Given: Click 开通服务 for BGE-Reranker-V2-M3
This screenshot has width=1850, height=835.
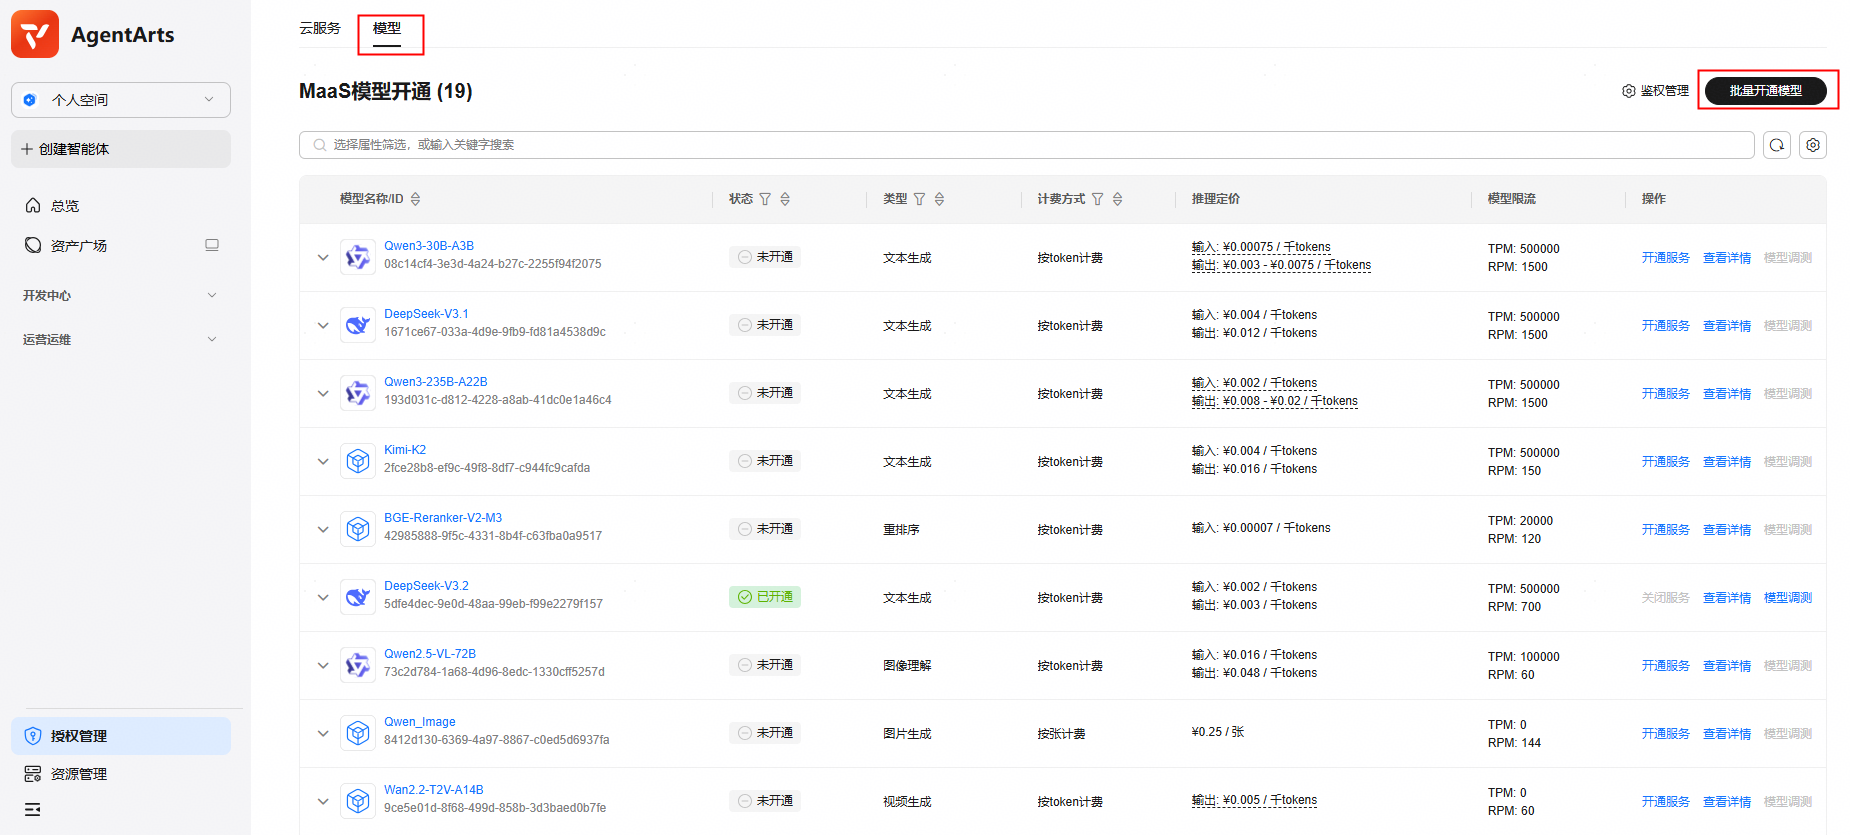Looking at the screenshot, I should point(1666,529).
